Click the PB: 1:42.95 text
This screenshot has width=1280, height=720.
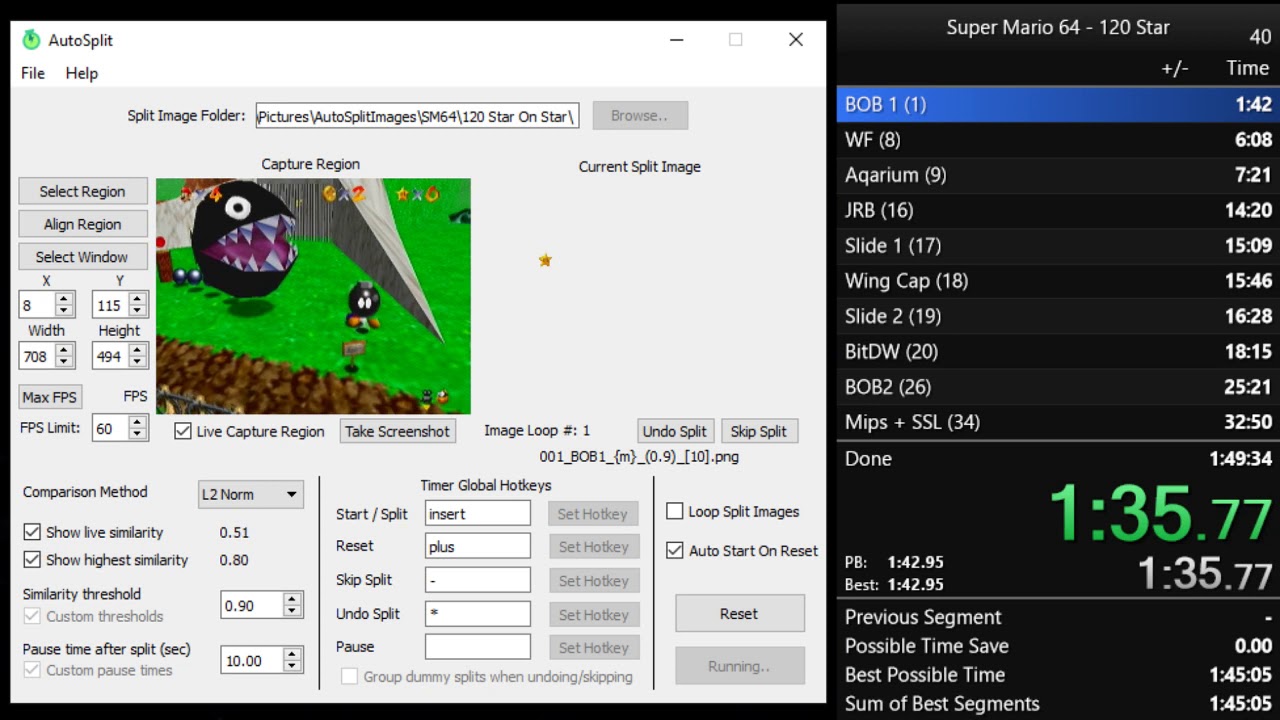pos(894,562)
